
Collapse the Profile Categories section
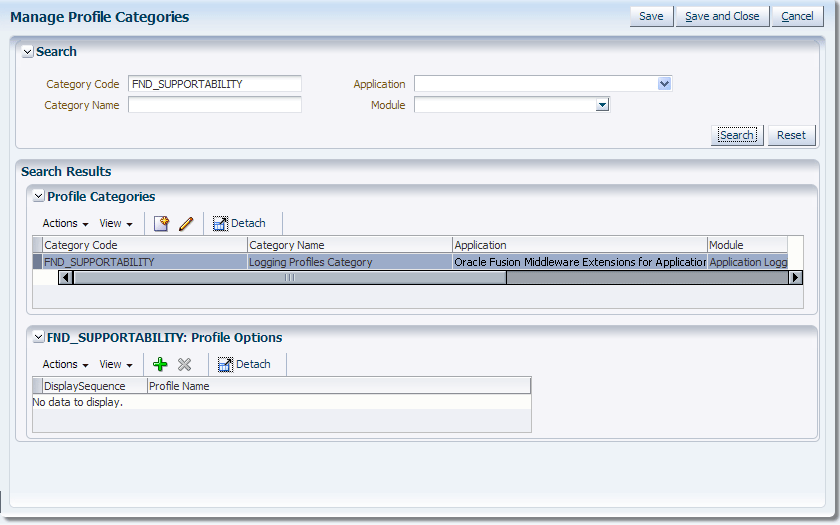39,197
